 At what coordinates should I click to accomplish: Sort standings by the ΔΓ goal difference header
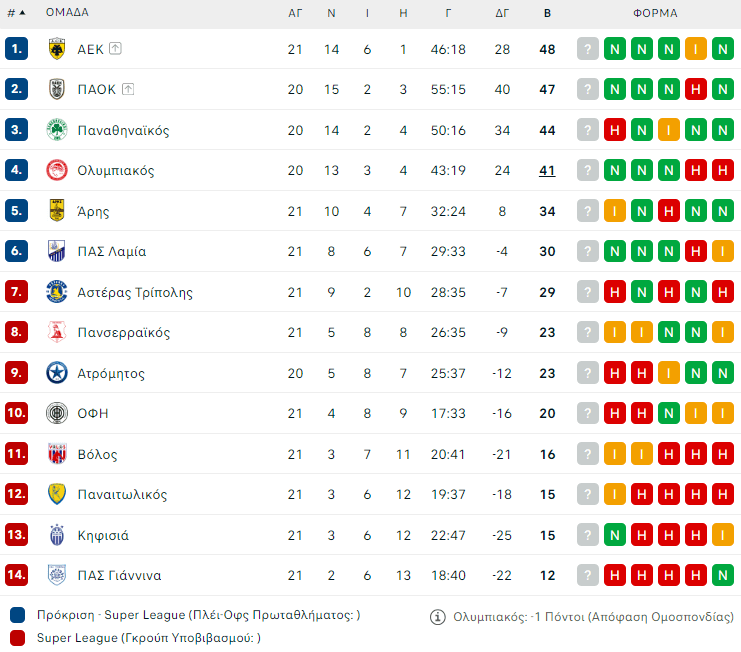(x=502, y=13)
